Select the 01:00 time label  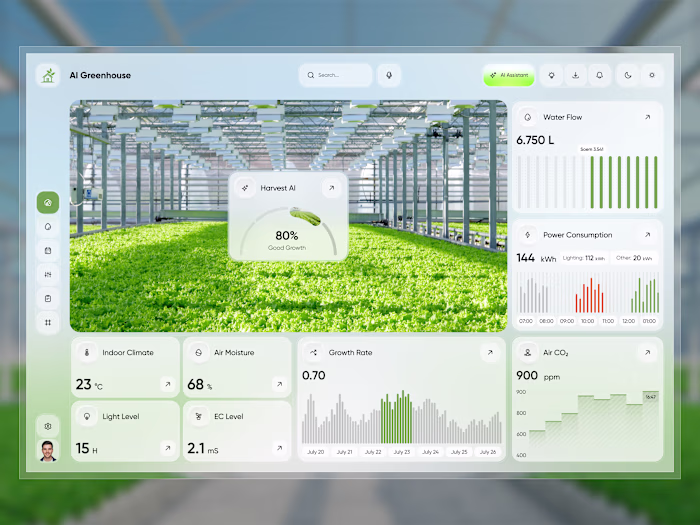[x=649, y=321]
